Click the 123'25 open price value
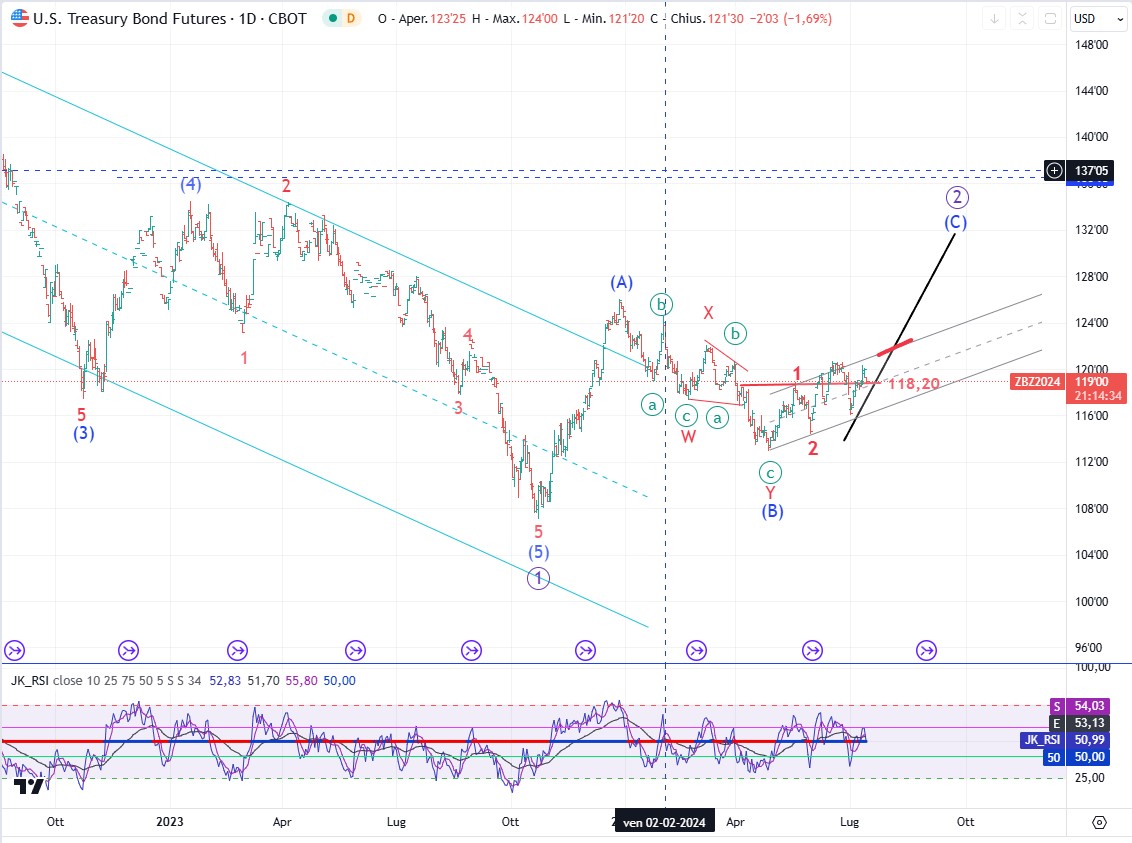This screenshot has height=843, width=1132. (448, 19)
